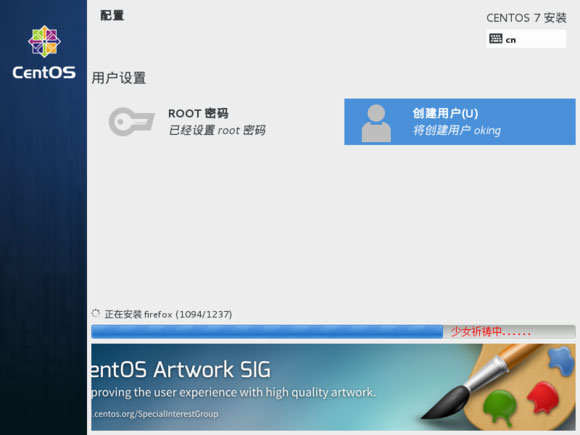This screenshot has width=580, height=435.
Task: Click the ROOT password key icon
Action: [132, 121]
